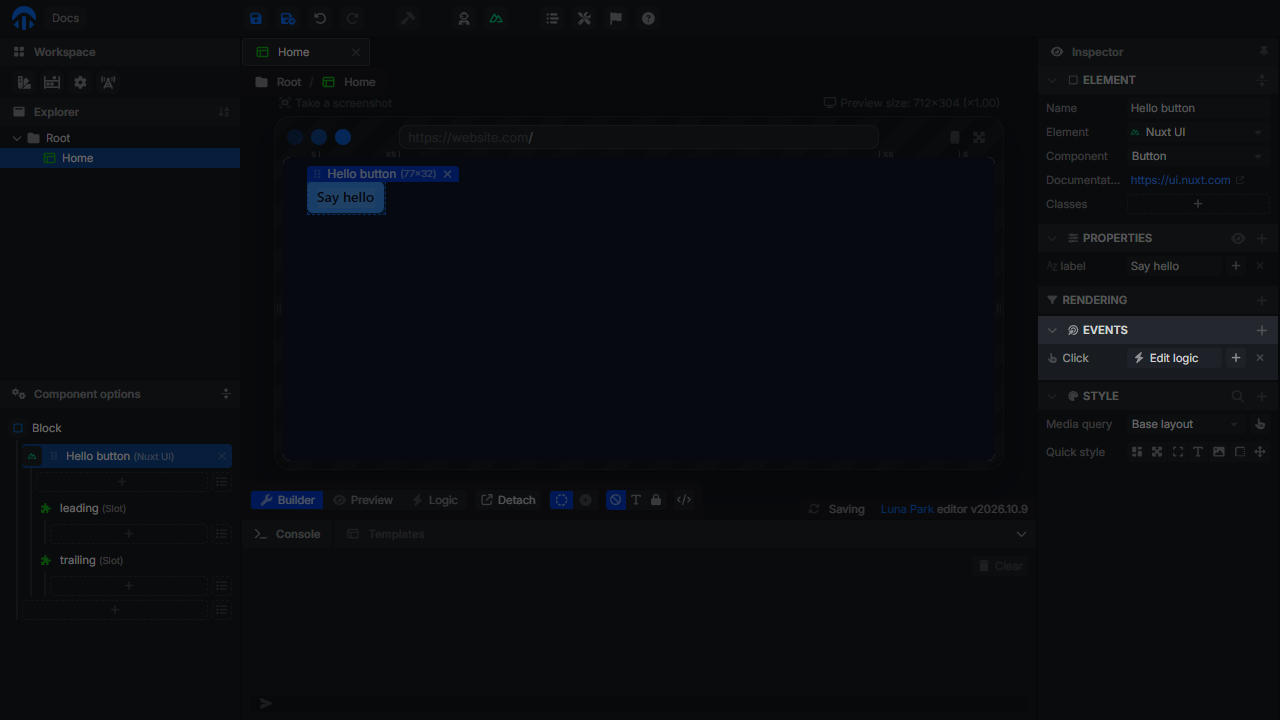
Task: Click the mobile device icon in preview bar
Action: [954, 138]
